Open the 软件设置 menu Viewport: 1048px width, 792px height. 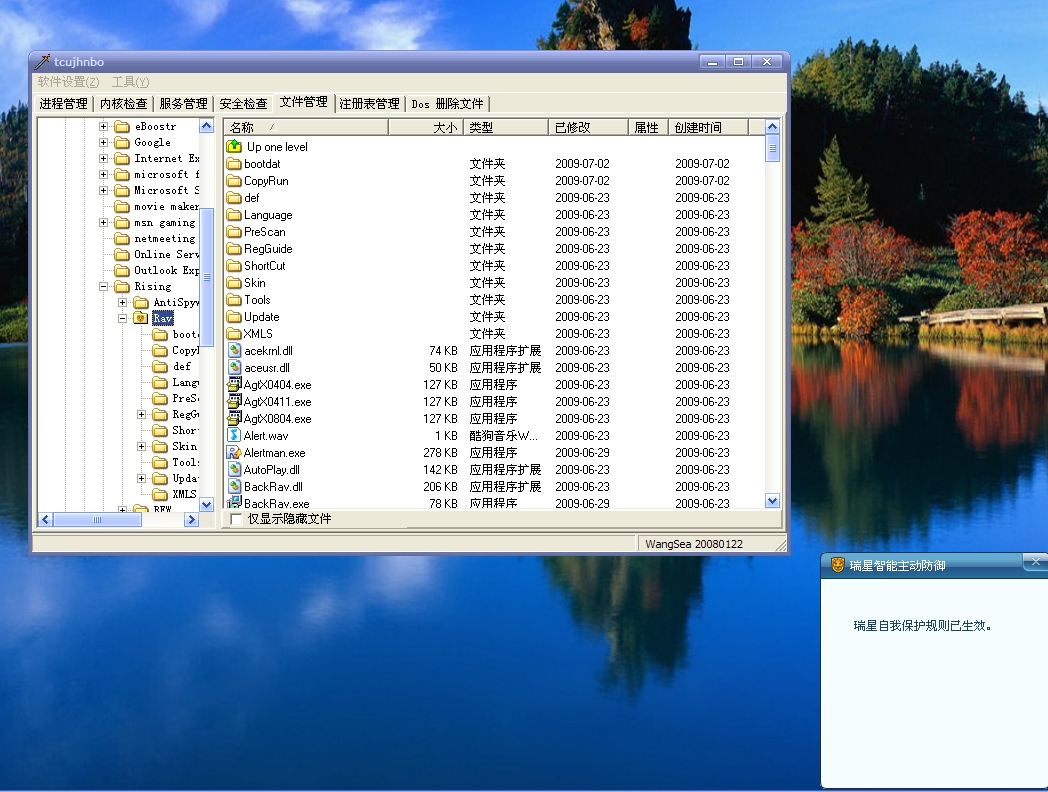68,82
